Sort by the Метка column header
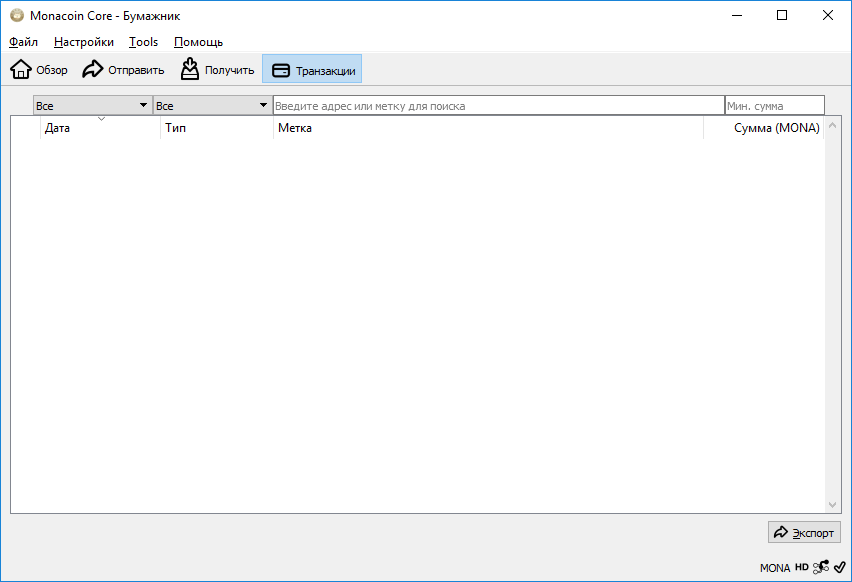The width and height of the screenshot is (852, 582). coord(488,128)
